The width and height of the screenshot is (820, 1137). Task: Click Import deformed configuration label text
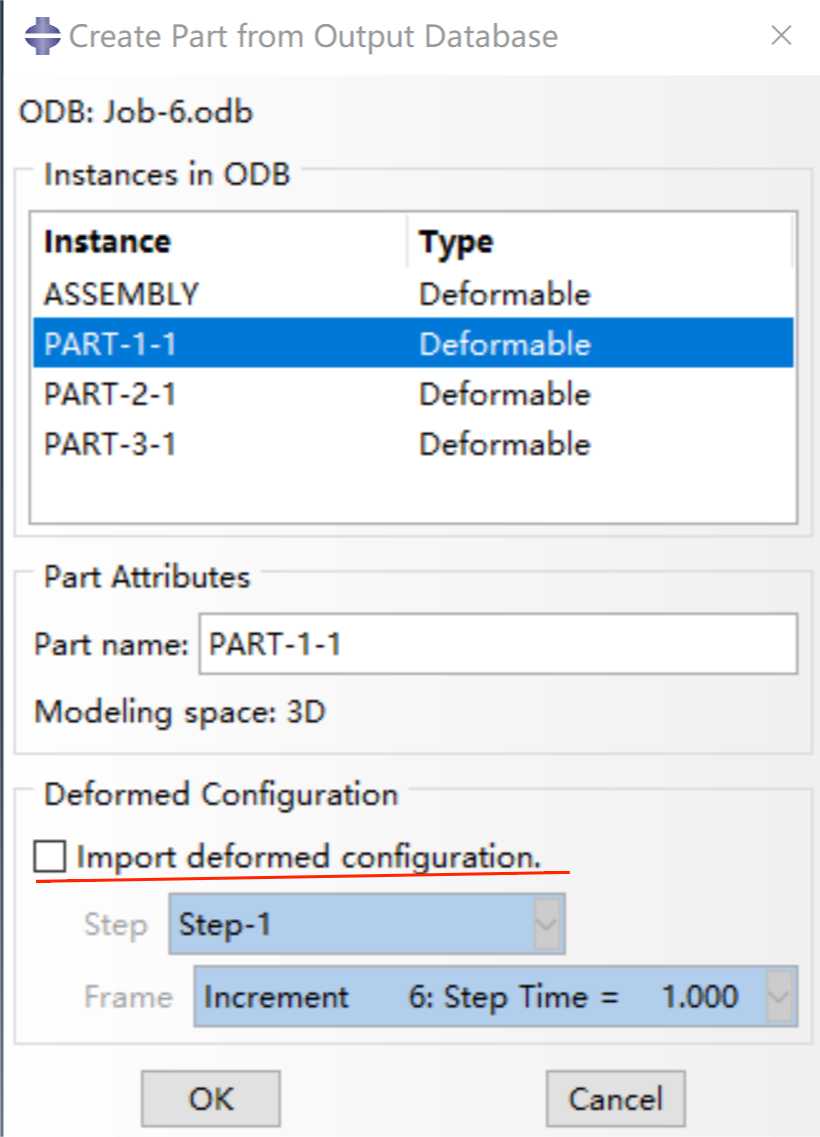[309, 856]
